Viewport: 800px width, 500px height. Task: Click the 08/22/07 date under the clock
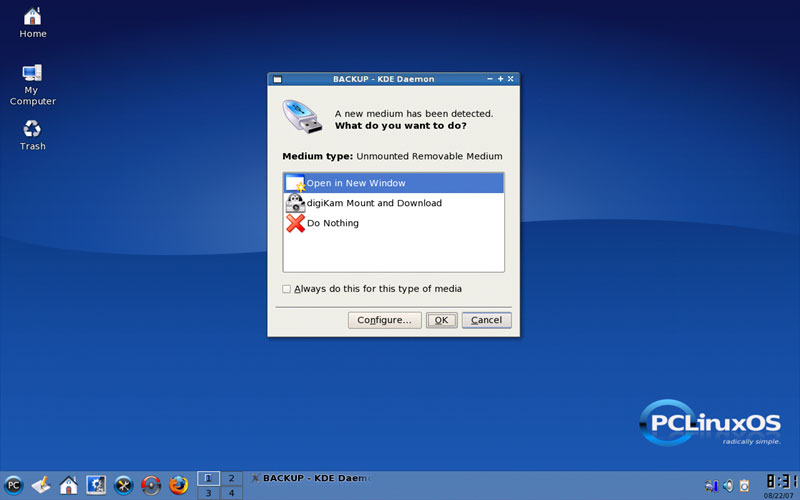coord(779,495)
